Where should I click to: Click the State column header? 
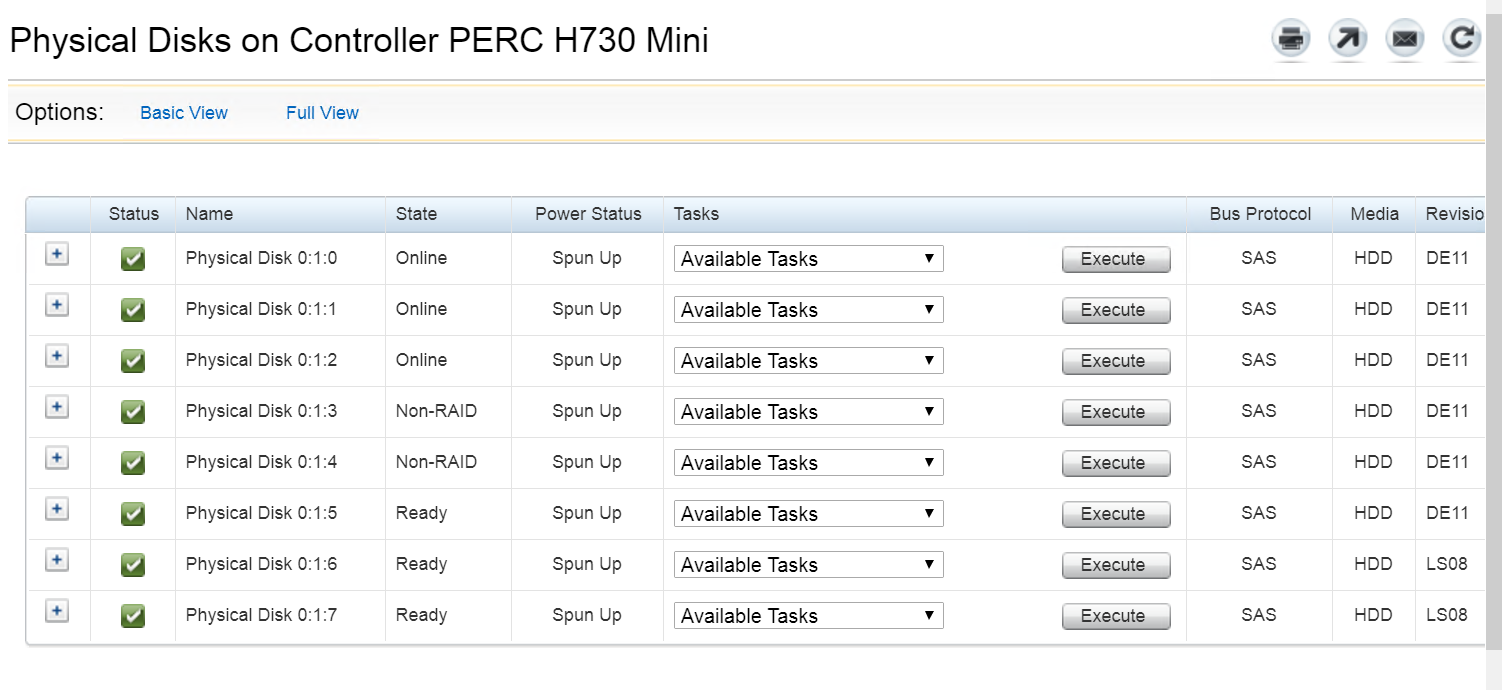click(416, 214)
